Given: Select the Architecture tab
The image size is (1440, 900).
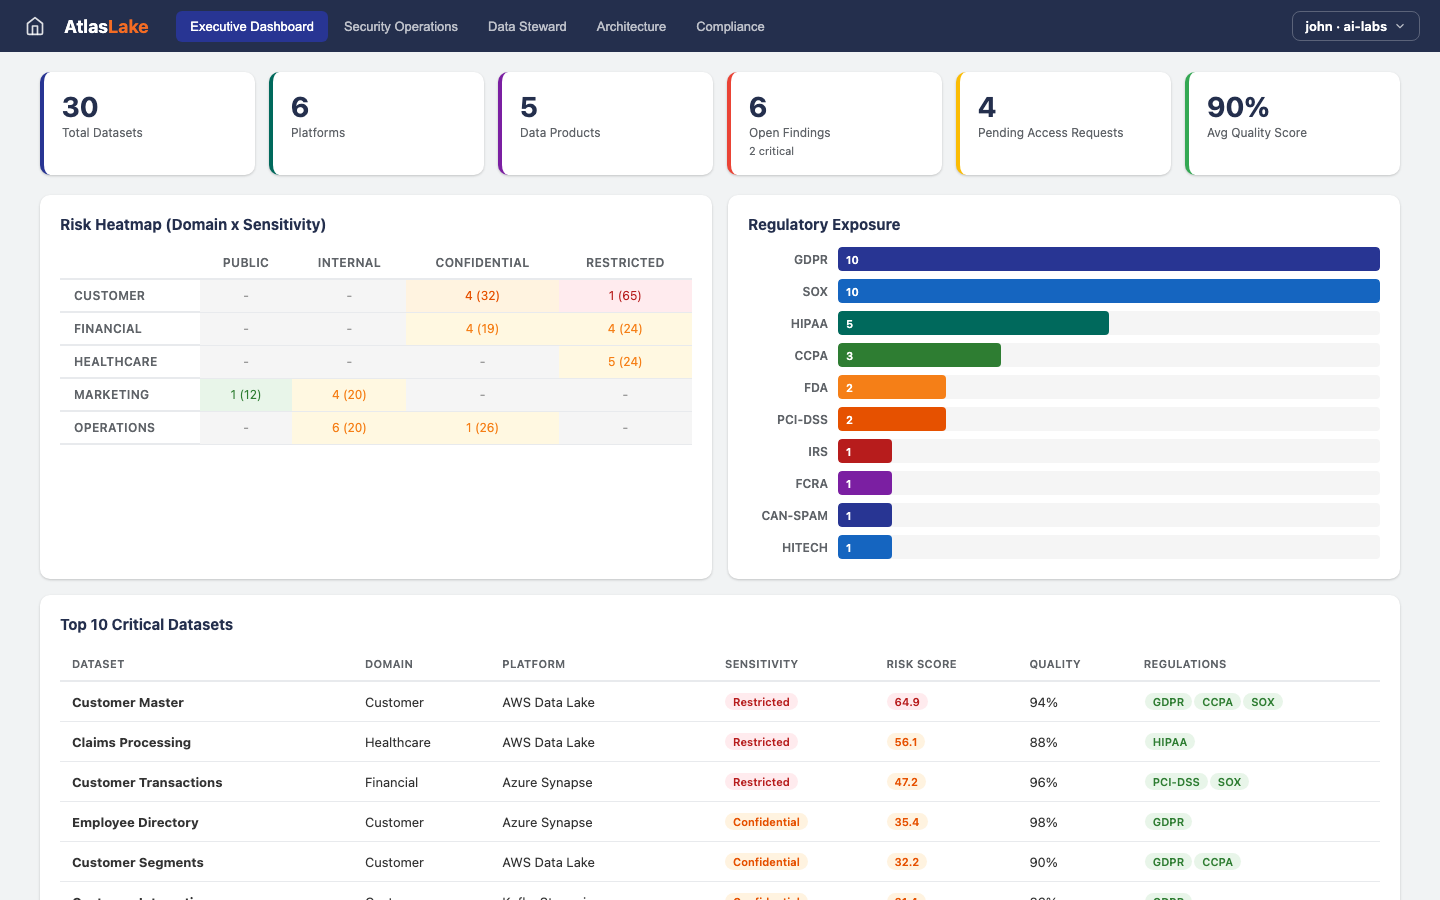Looking at the screenshot, I should (x=630, y=27).
